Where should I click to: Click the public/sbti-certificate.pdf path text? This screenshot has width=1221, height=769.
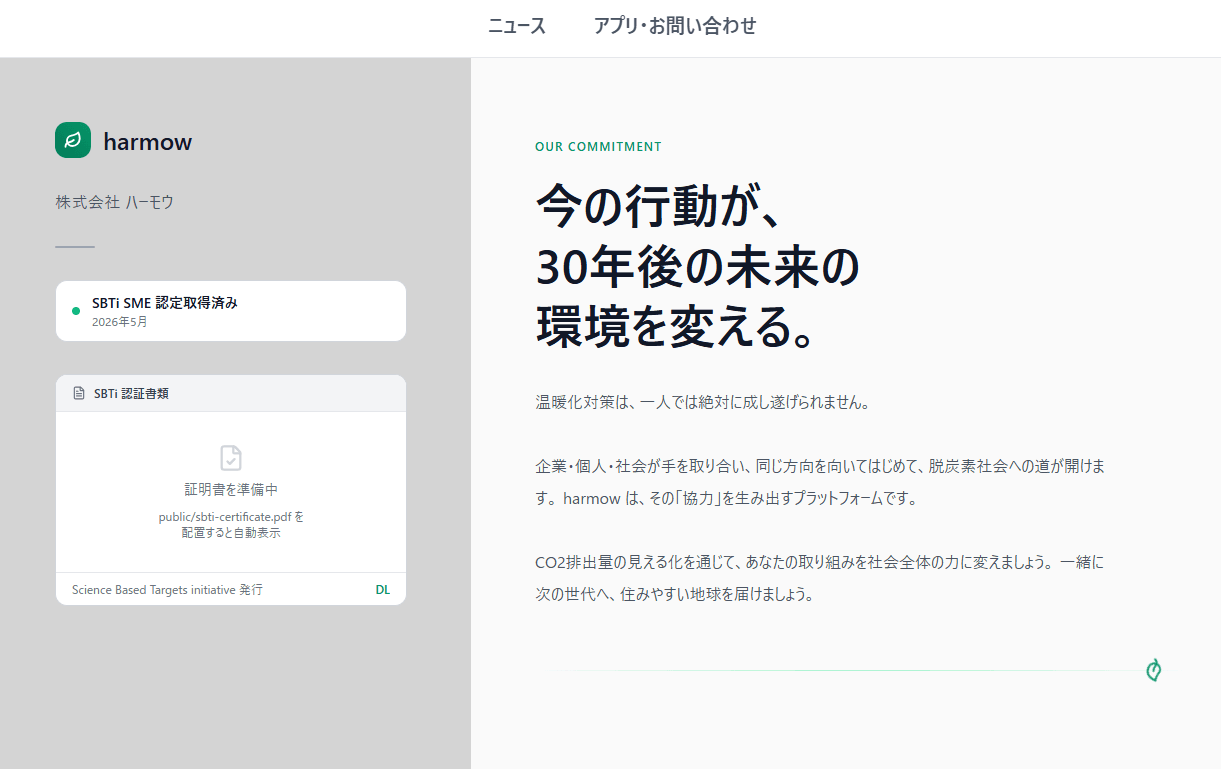pos(231,517)
